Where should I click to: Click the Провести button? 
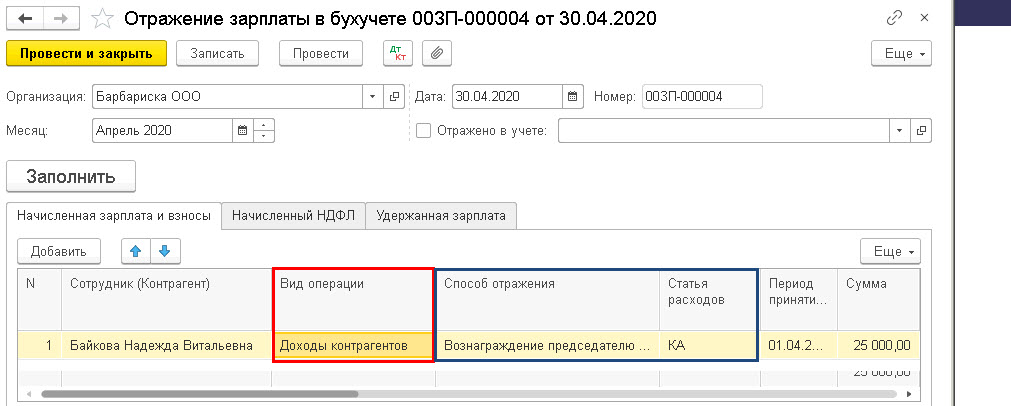(x=321, y=53)
